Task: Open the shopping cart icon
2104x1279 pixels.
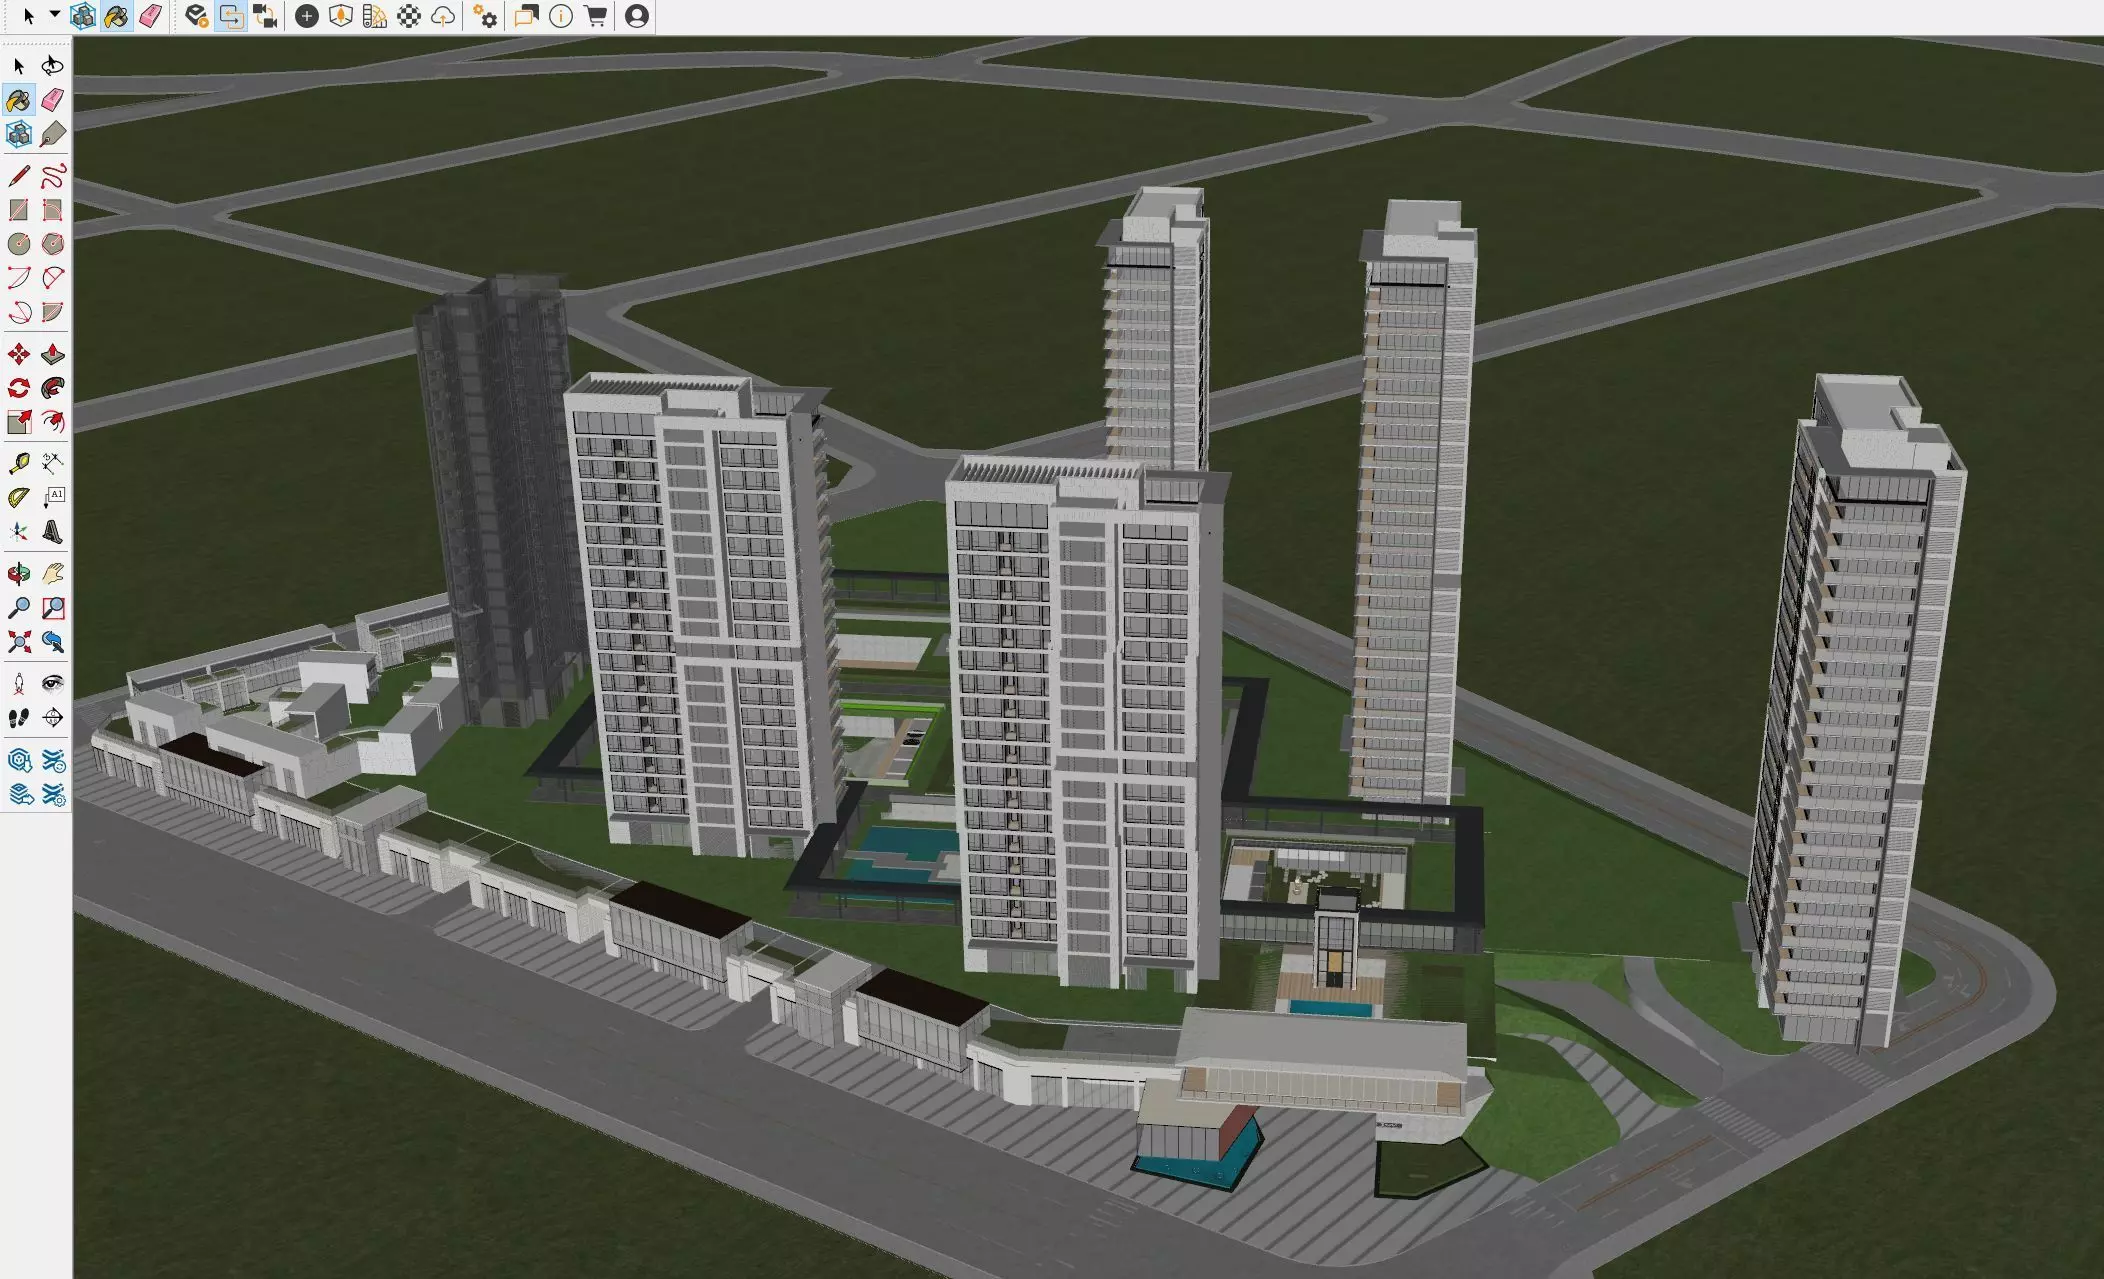Action: pyautogui.click(x=595, y=16)
